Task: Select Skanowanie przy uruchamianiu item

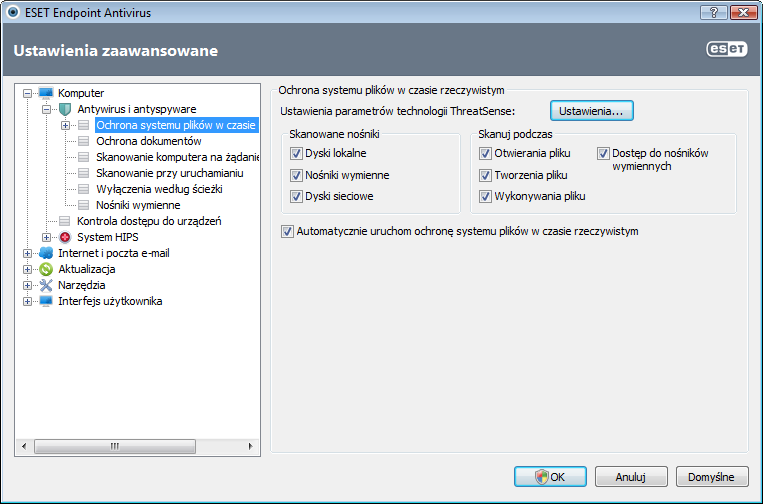Action: point(170,173)
